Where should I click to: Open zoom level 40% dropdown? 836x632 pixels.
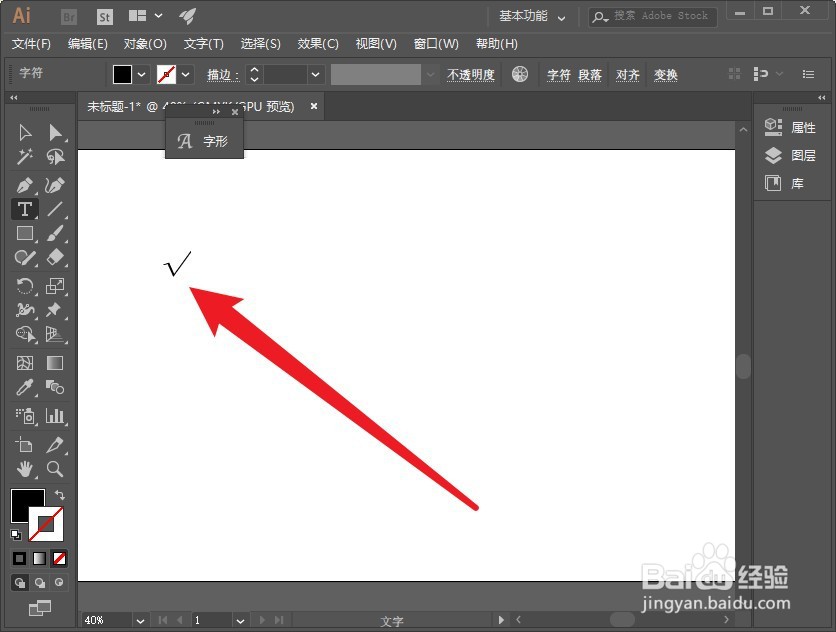140,621
